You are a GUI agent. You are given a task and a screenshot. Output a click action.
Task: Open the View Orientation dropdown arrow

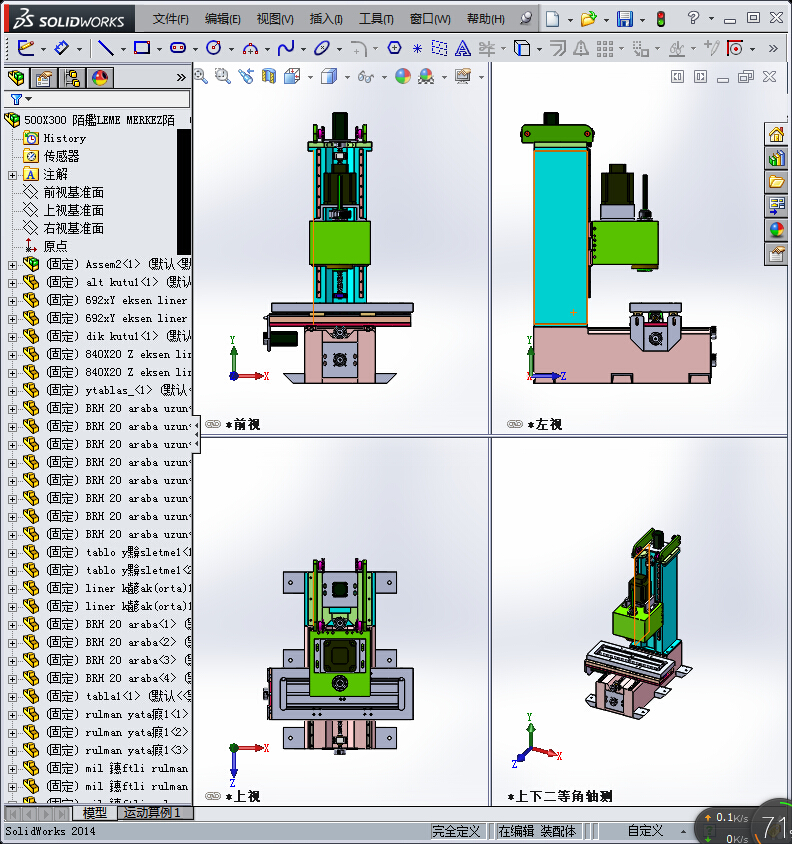tap(311, 78)
